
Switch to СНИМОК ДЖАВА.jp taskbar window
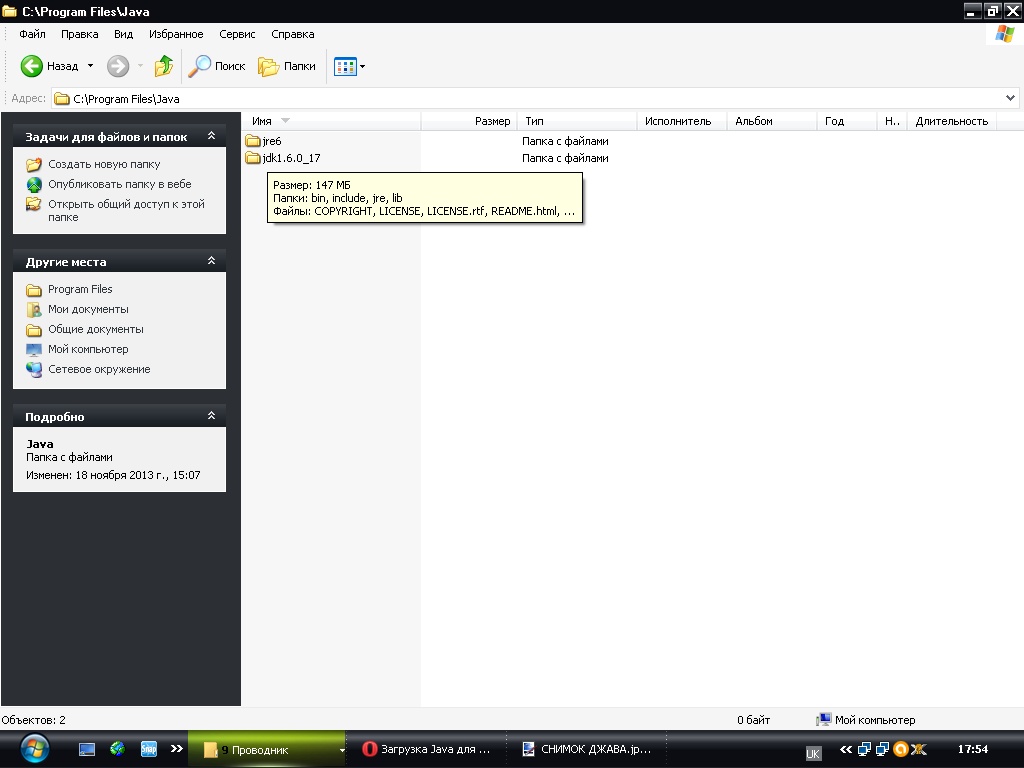(587, 750)
